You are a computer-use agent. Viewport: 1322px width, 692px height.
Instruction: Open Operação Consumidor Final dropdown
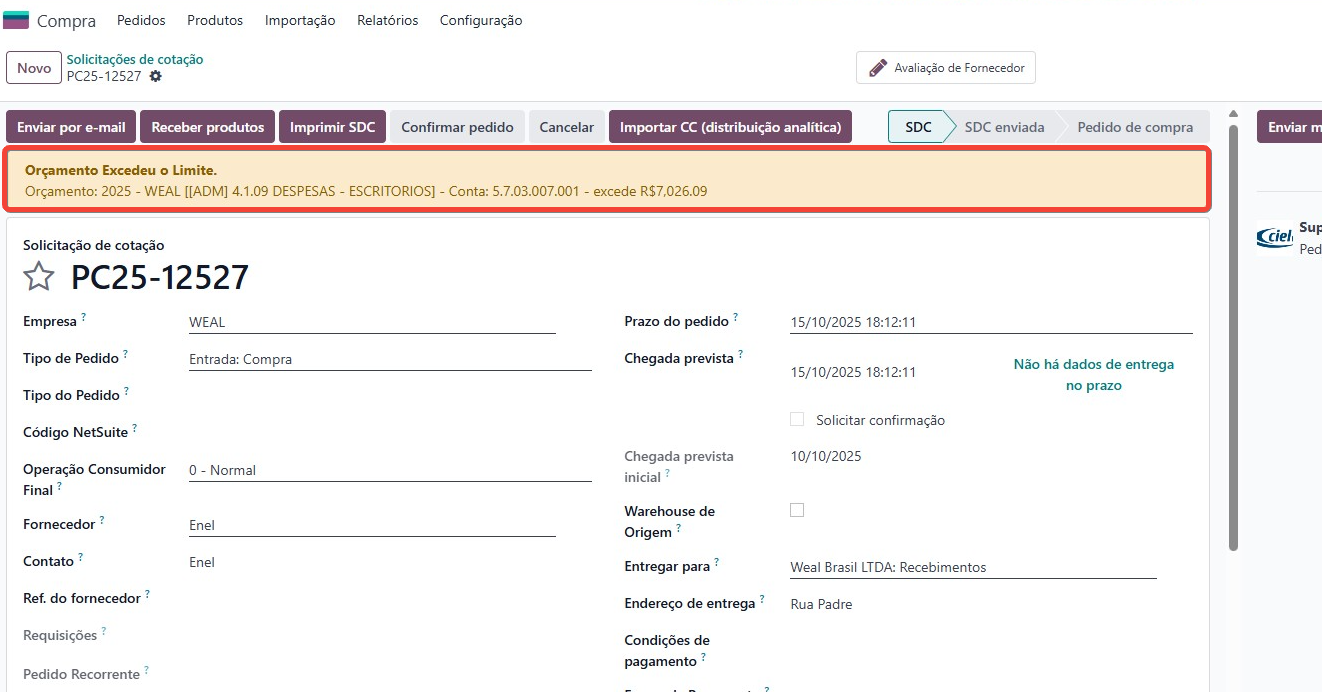pyautogui.click(x=390, y=470)
